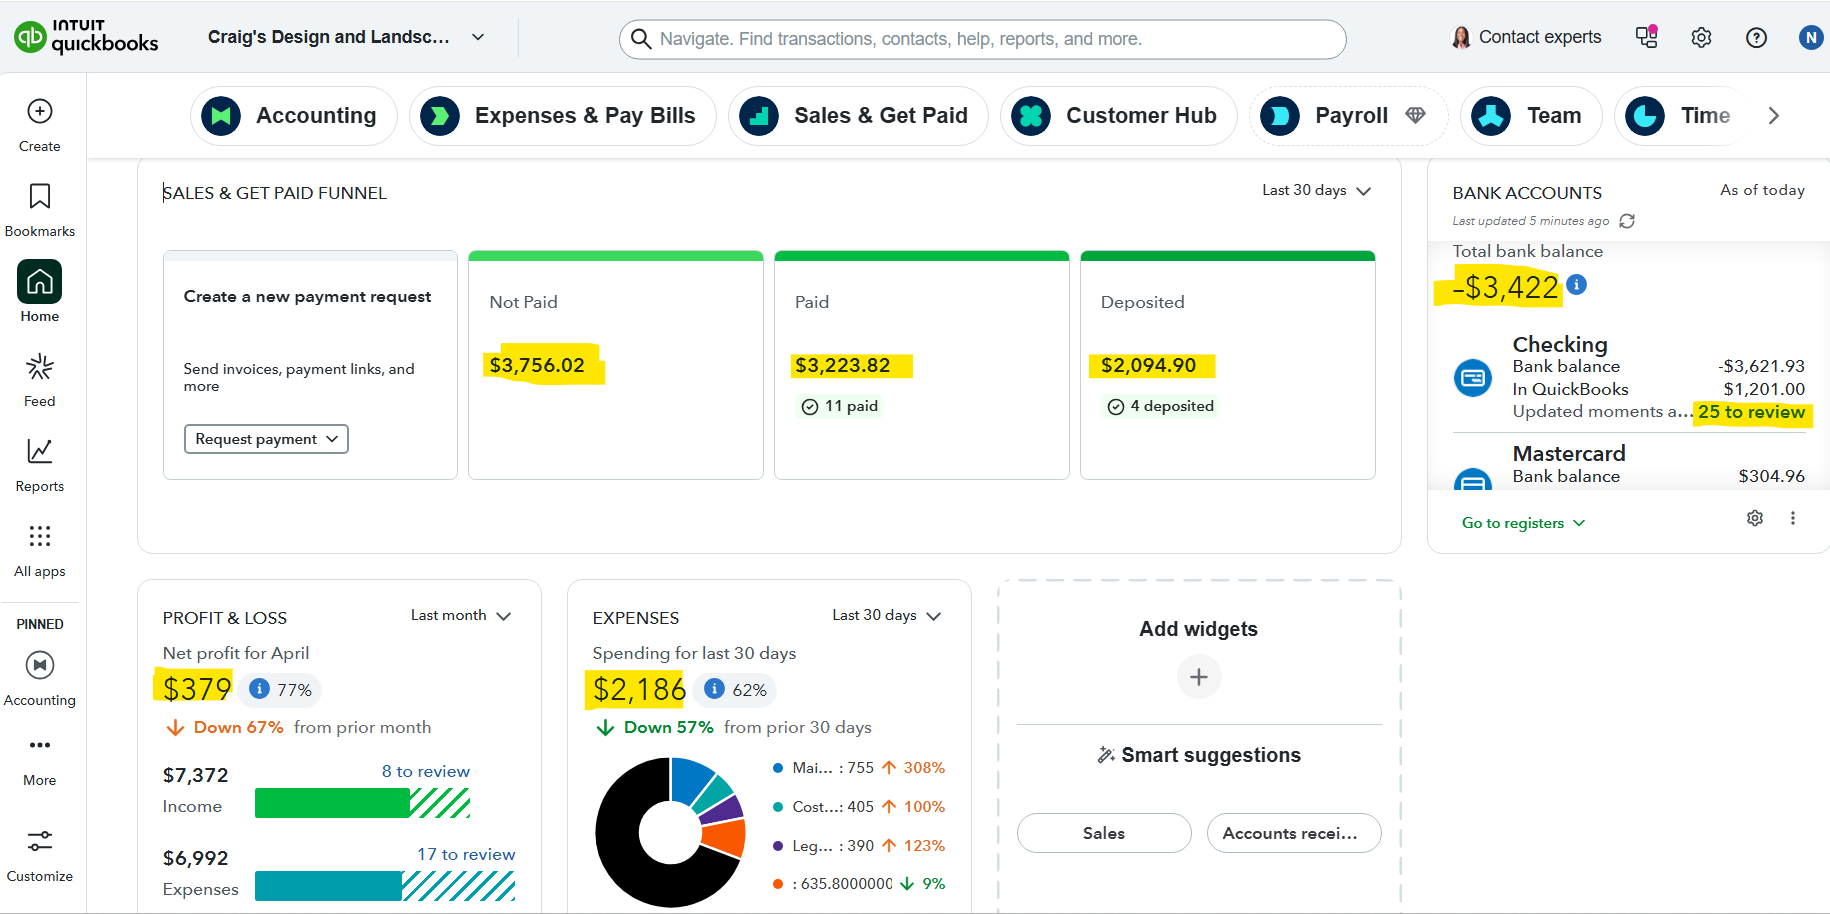Open the Paid $3,223.82 card
This screenshot has width=1830, height=914.
tap(922, 365)
